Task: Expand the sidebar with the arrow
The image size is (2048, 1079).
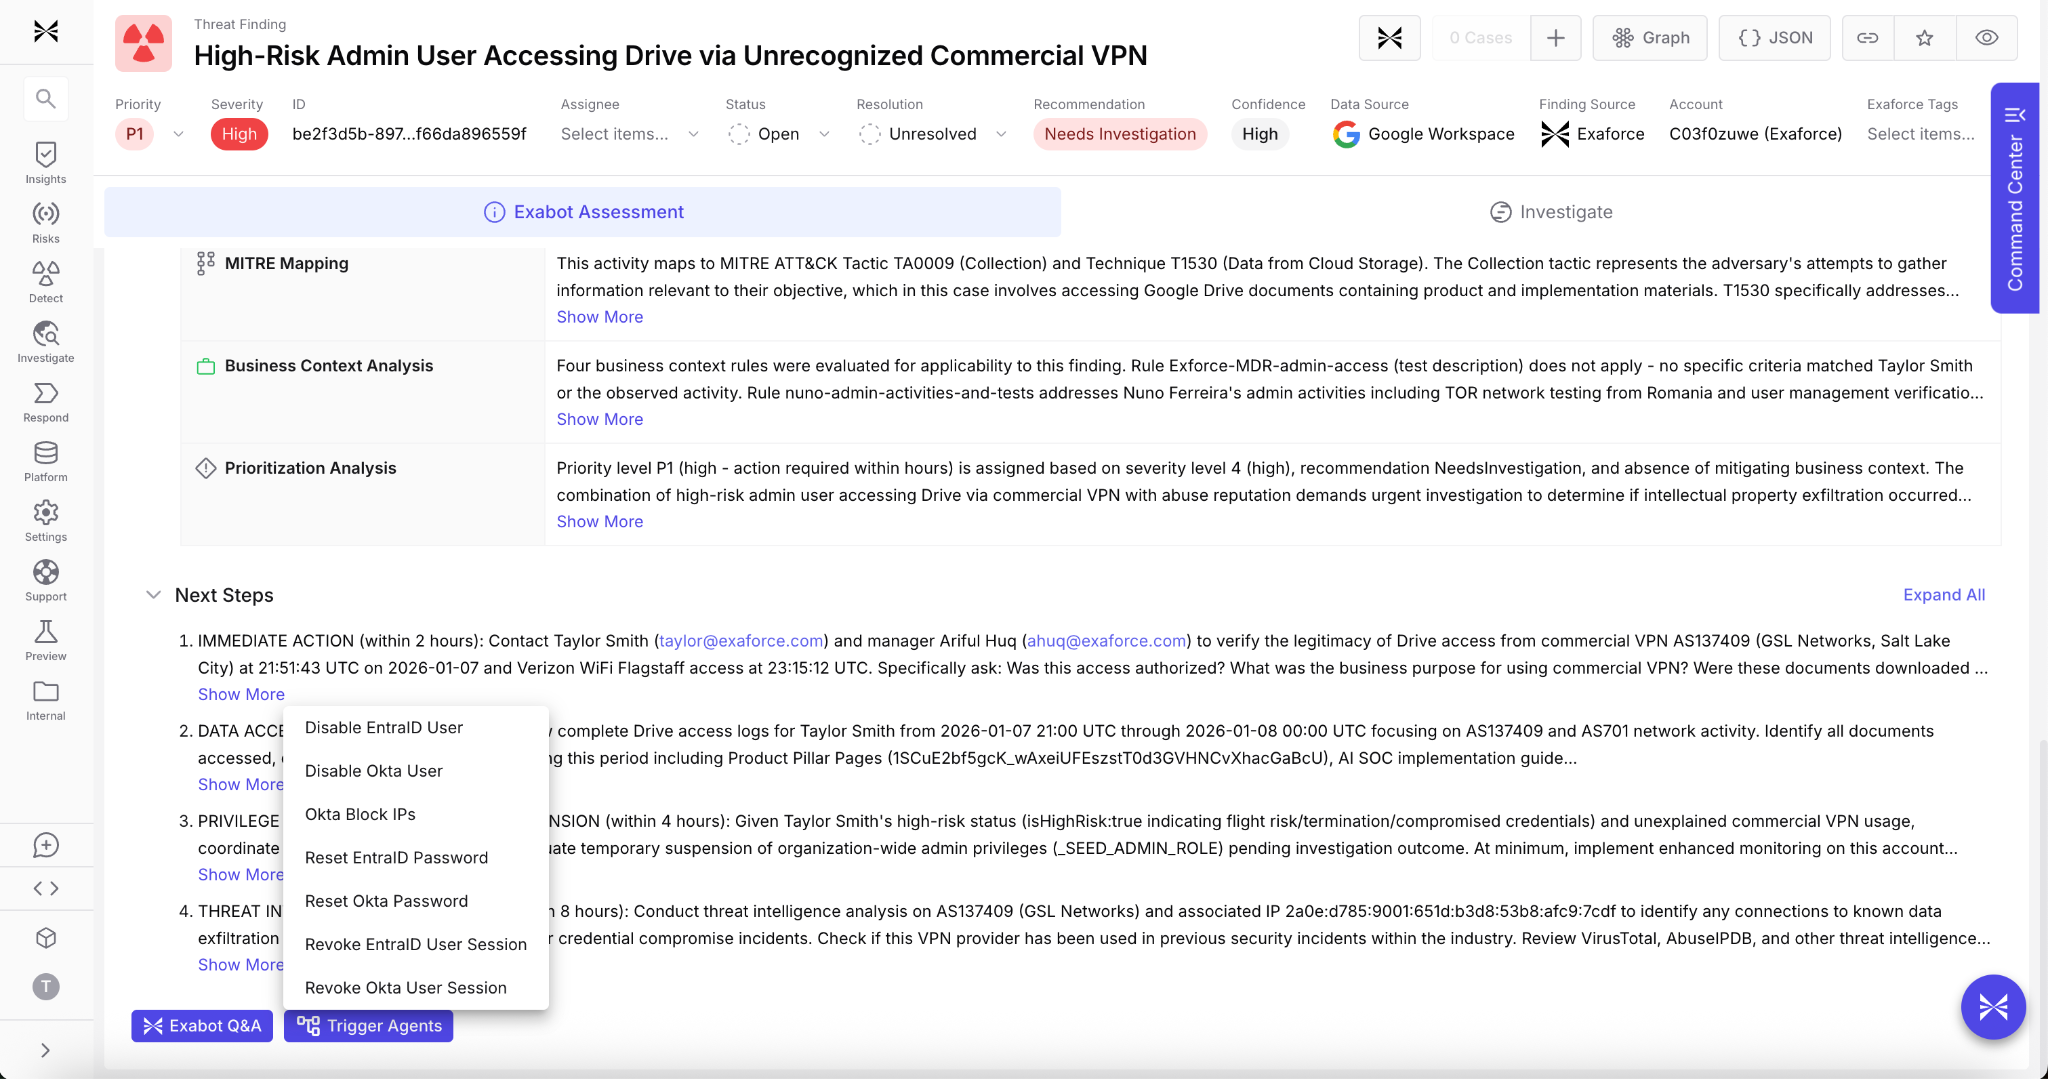Action: click(46, 1050)
